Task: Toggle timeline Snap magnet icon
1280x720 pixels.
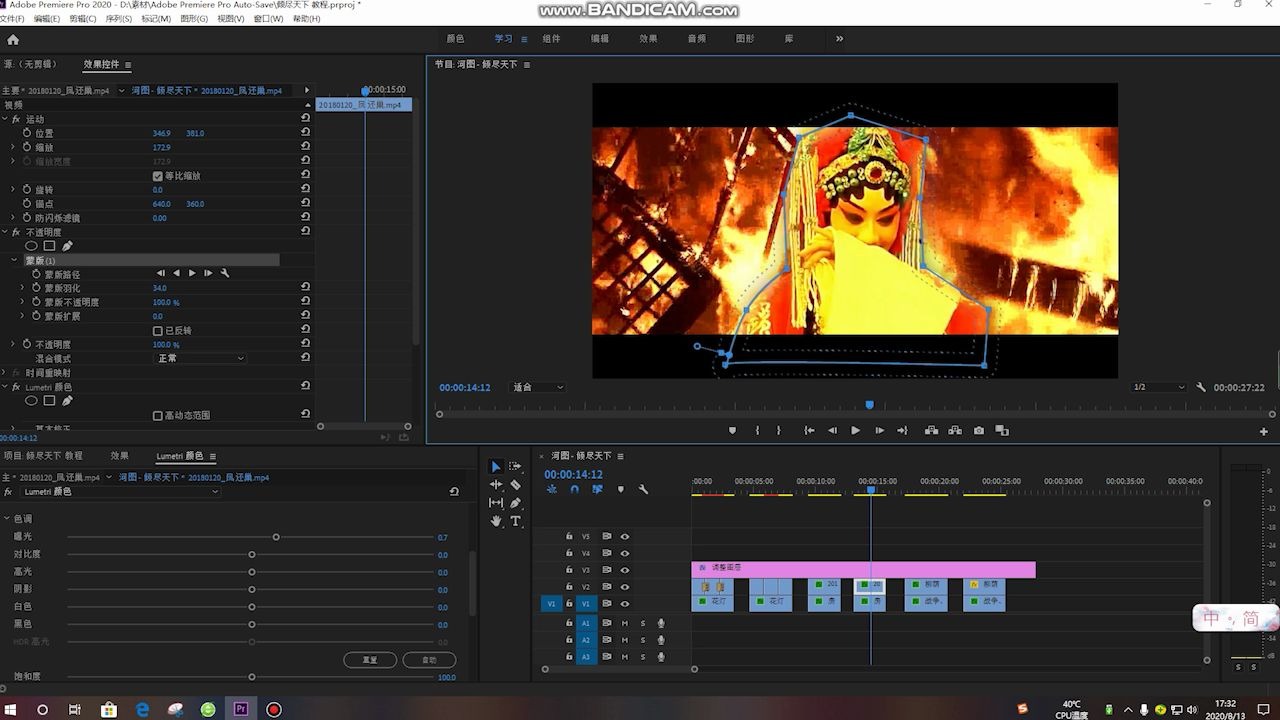Action: tap(574, 489)
